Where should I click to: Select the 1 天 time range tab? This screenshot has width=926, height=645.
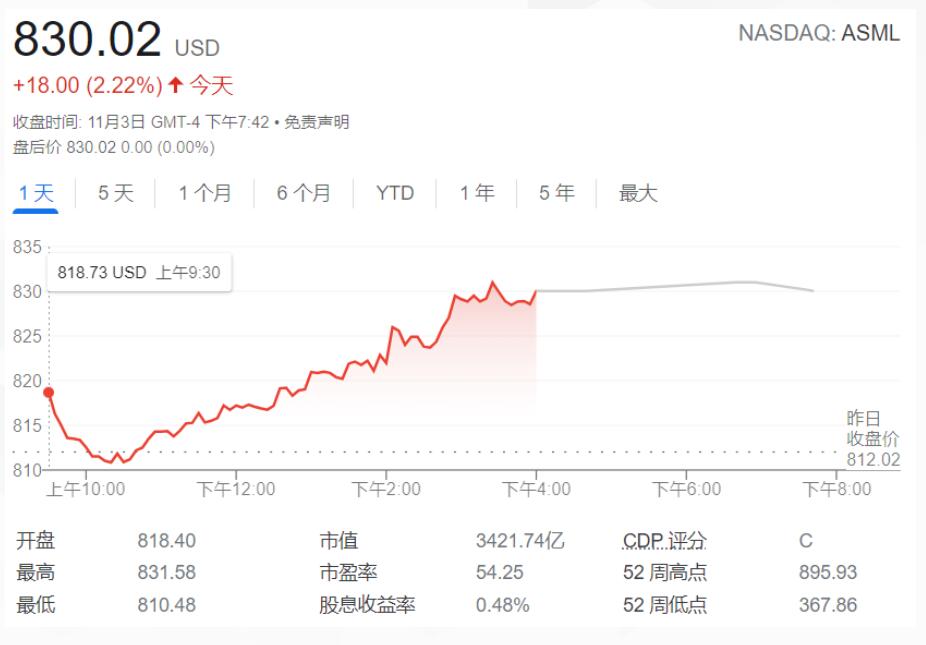[36, 193]
